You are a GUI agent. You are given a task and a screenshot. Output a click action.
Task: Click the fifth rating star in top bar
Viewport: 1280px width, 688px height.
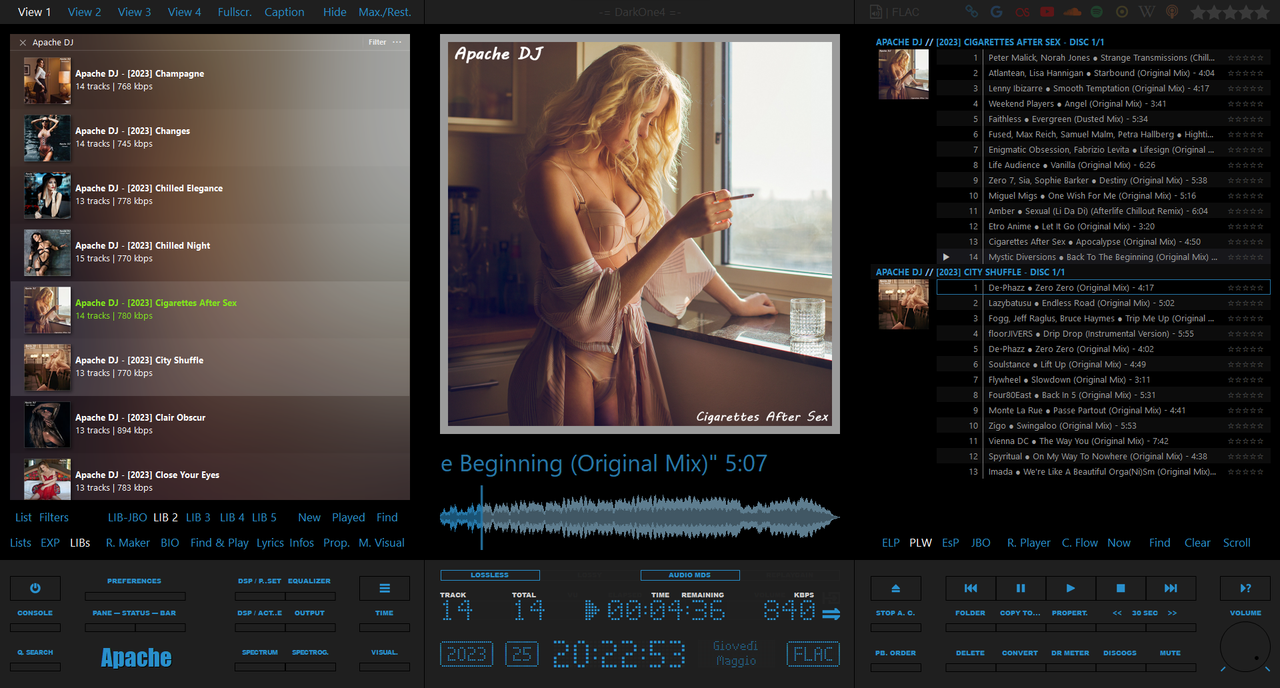pyautogui.click(x=1261, y=12)
